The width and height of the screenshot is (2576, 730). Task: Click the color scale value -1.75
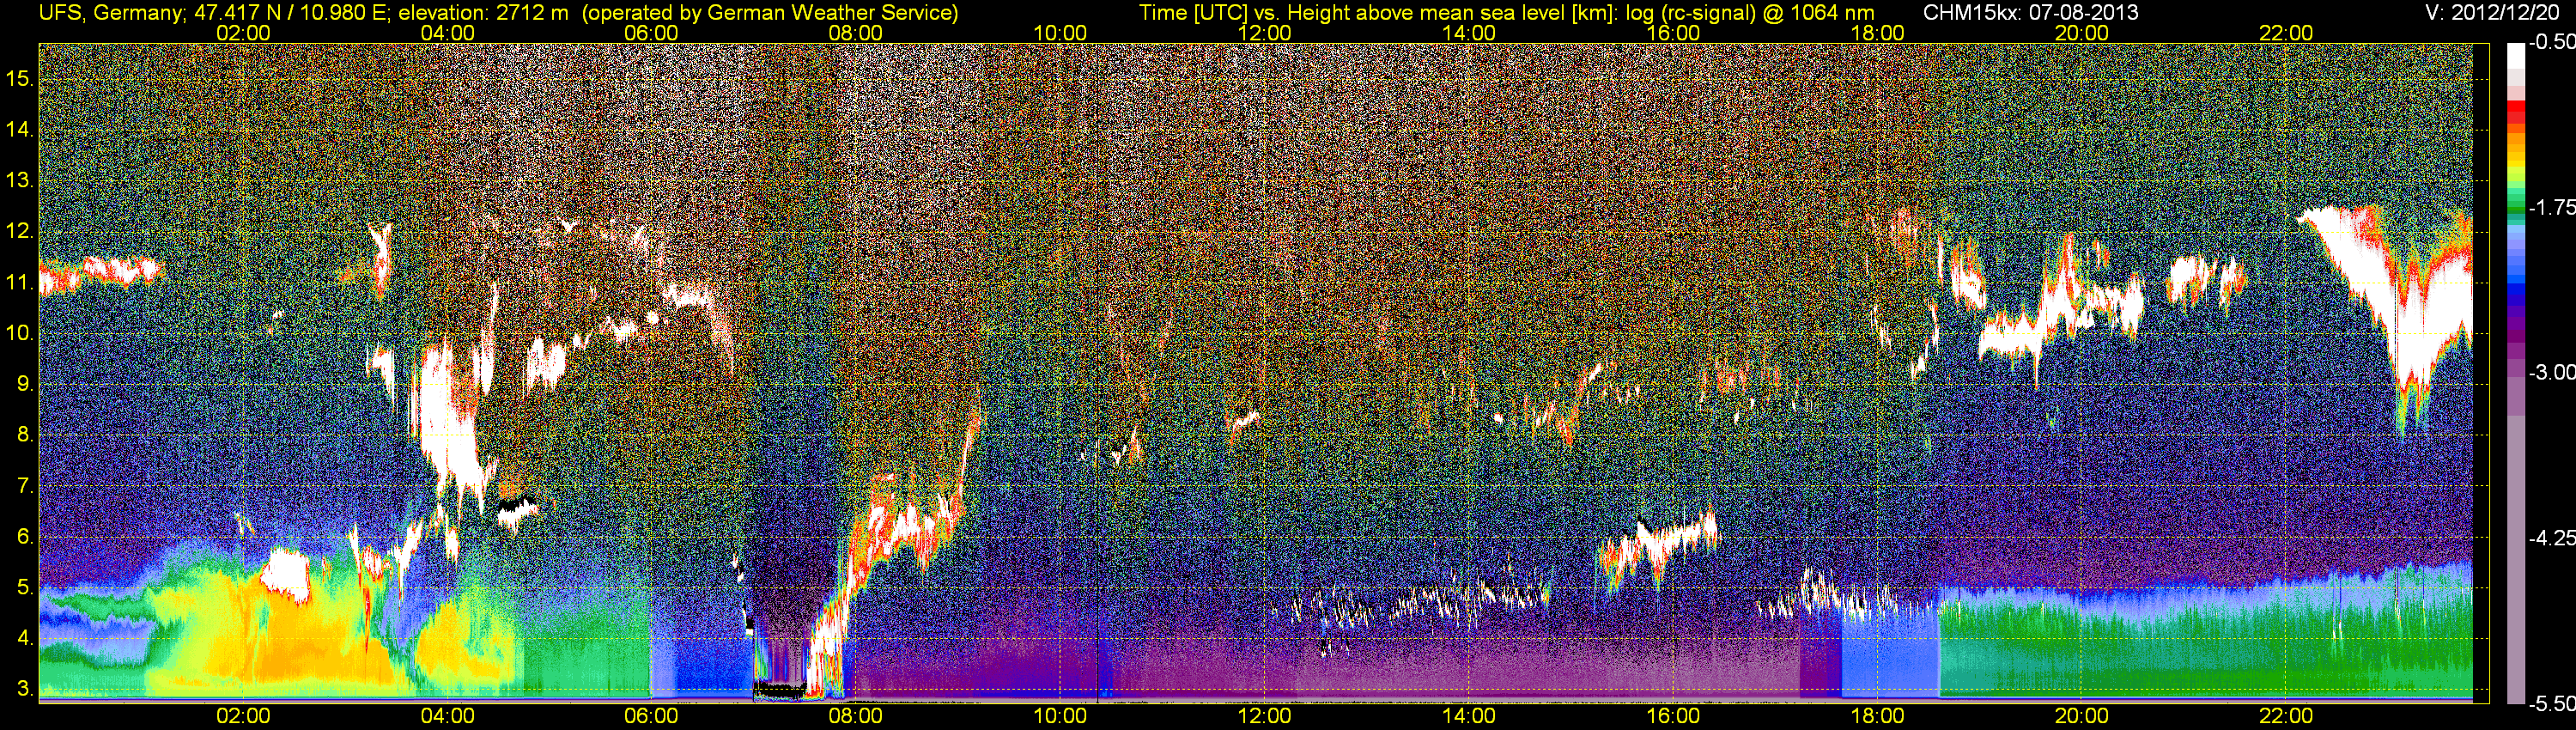2551,208
